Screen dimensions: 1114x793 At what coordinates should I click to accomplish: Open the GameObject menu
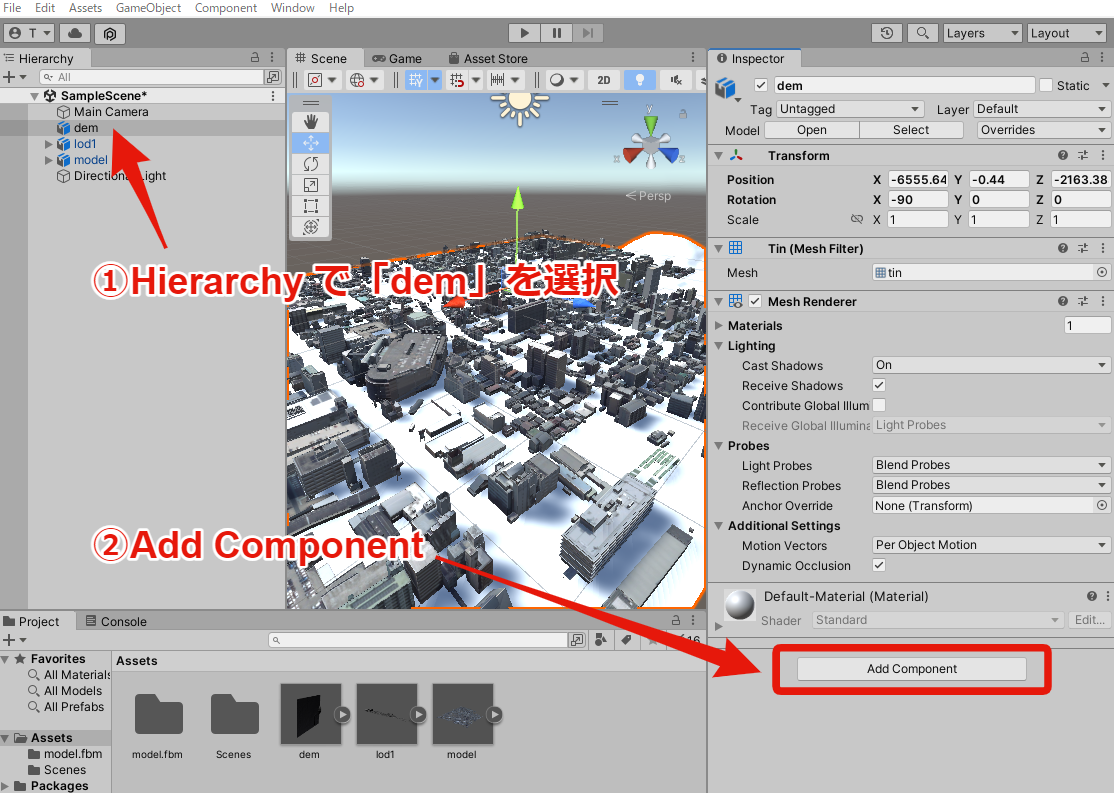148,8
